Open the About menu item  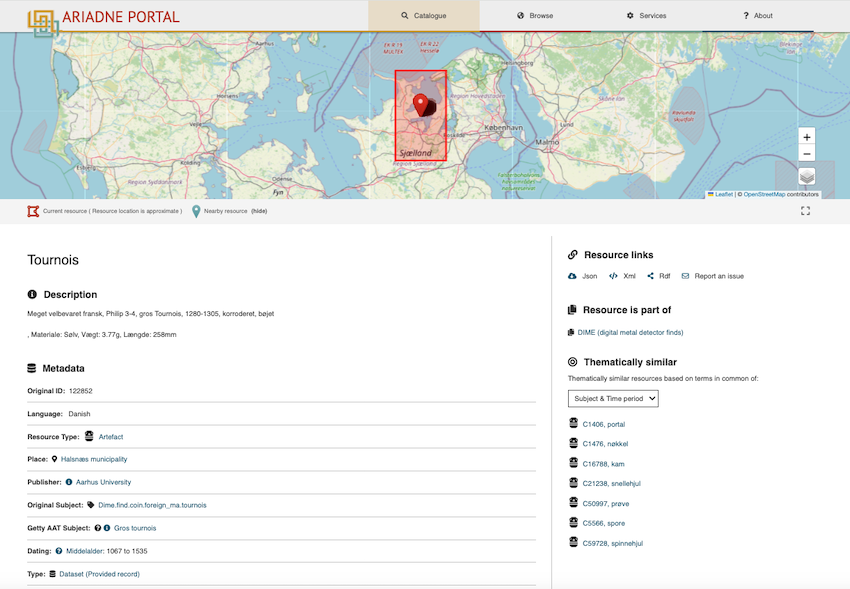[x=758, y=16]
